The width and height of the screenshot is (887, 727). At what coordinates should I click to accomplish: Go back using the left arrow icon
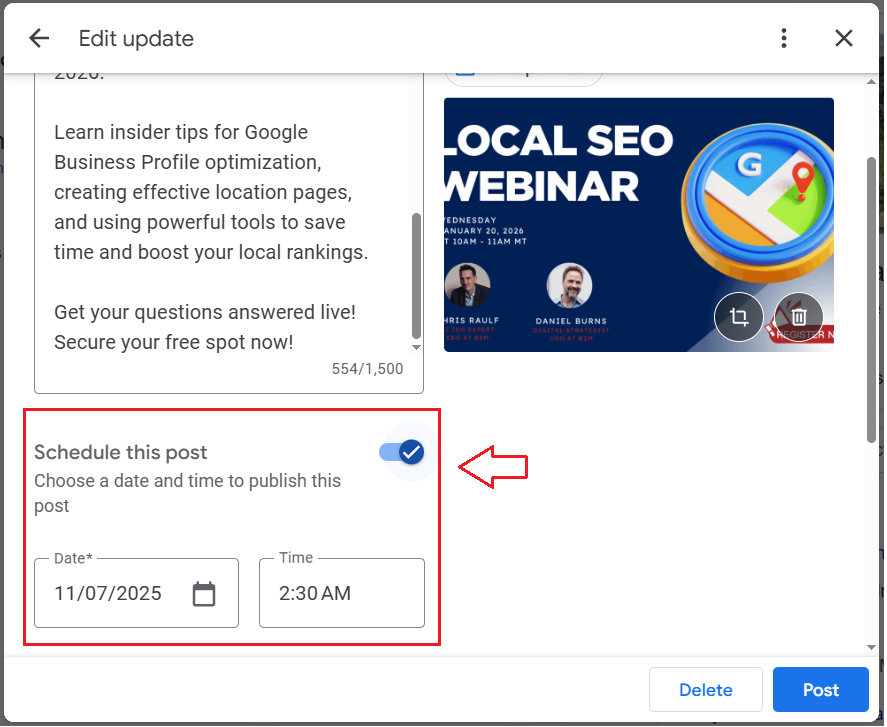(39, 38)
